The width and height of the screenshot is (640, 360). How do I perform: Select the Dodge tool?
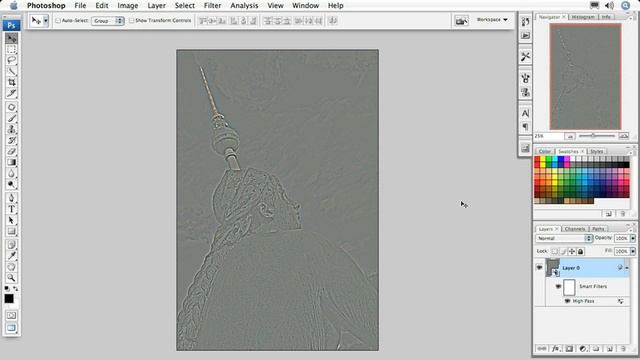(11, 184)
